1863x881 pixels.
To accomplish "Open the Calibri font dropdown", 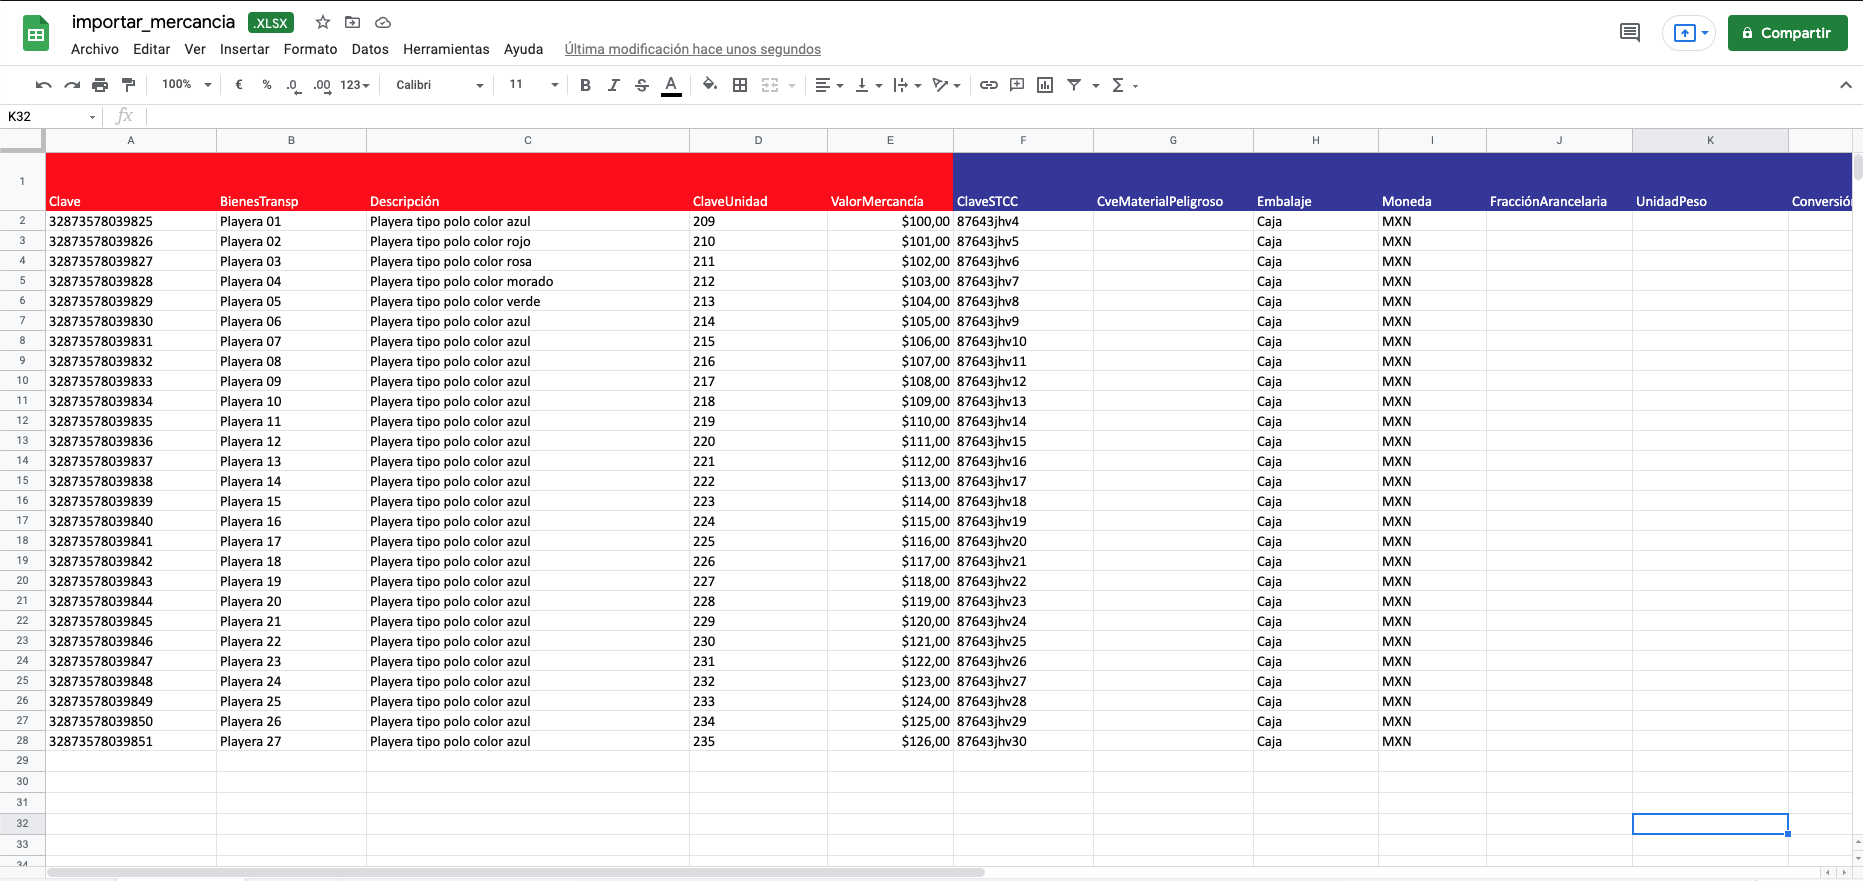I will [x=439, y=85].
